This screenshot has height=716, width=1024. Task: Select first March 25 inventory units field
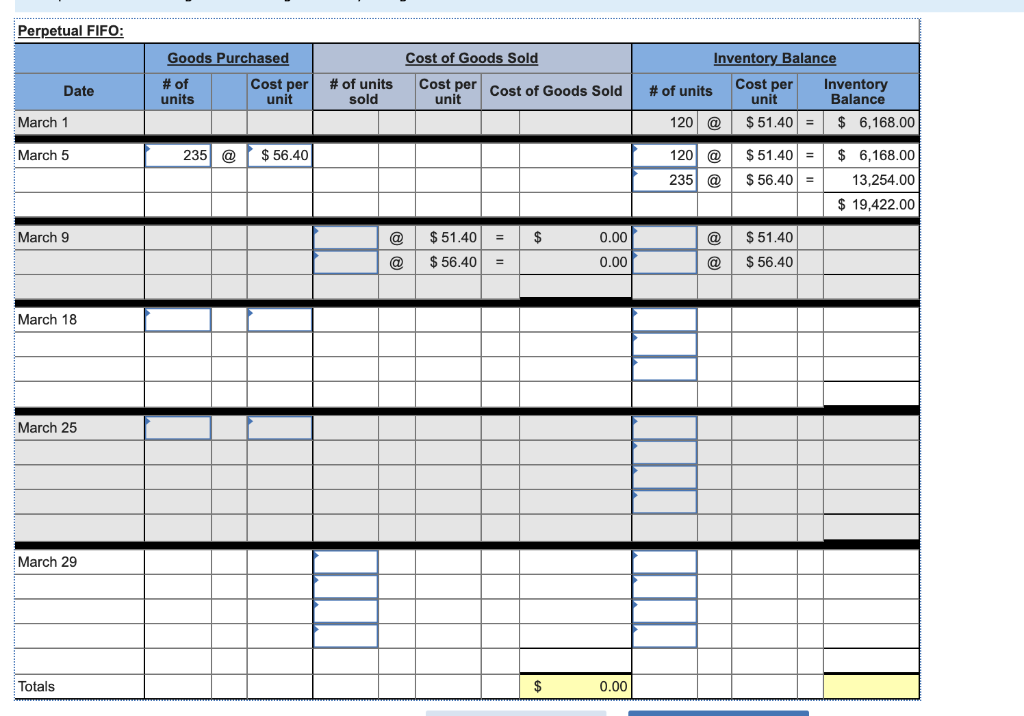[664, 428]
